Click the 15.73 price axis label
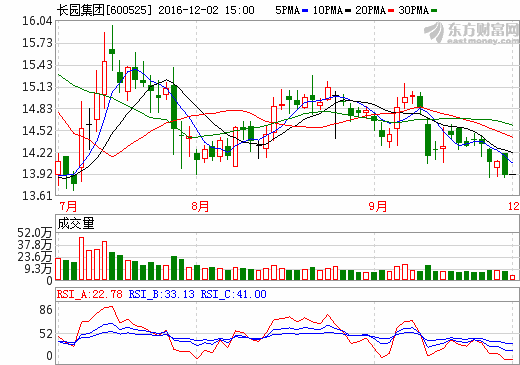The width and height of the screenshot is (520, 365). [x=37, y=43]
